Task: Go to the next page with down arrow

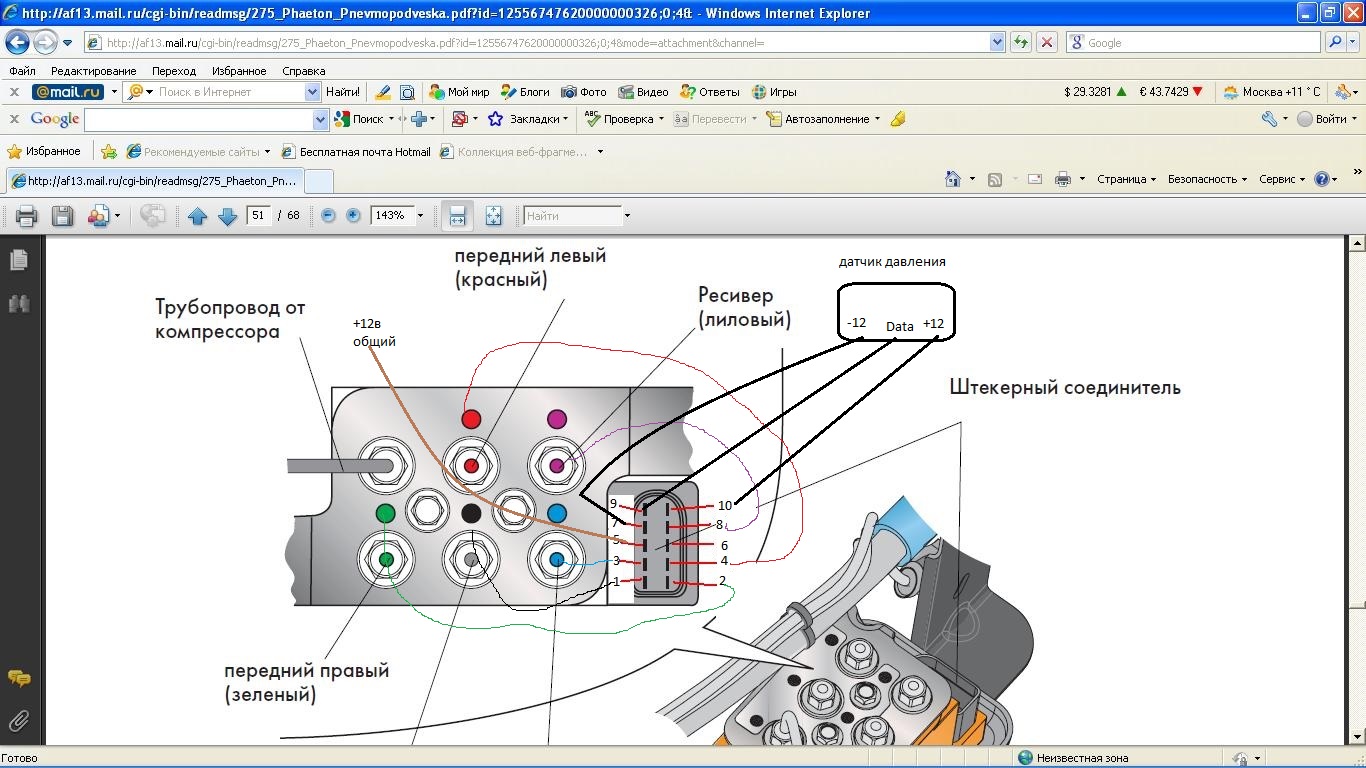Action: 227,216
